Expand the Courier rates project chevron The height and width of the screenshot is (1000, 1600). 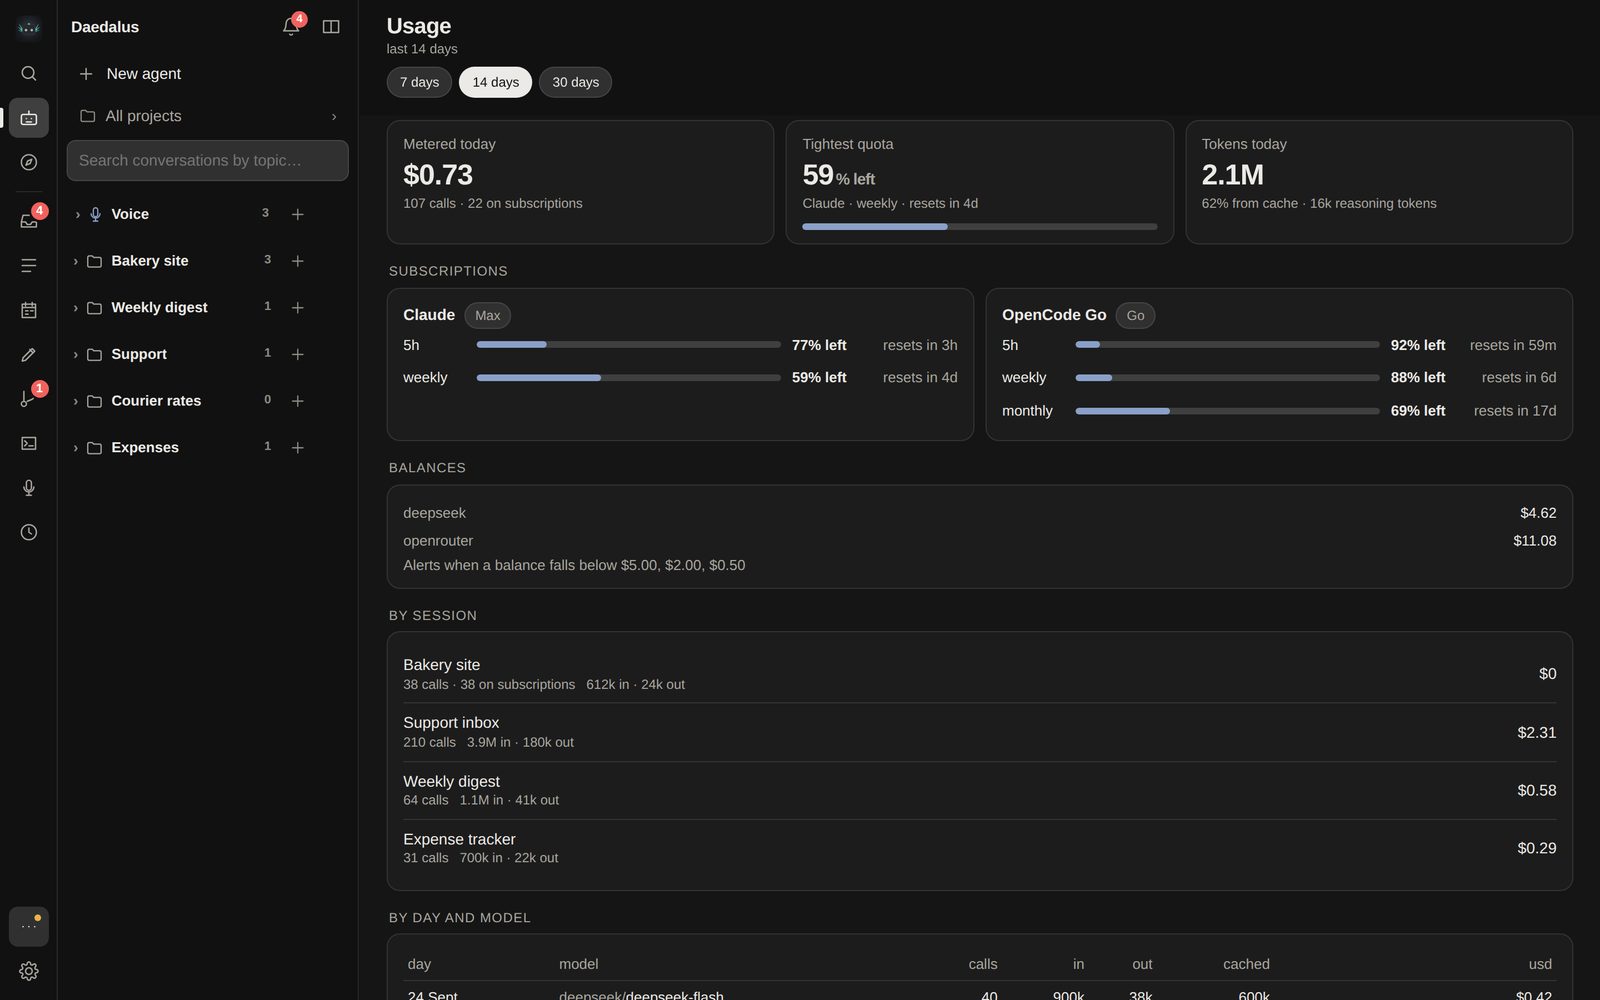point(76,401)
